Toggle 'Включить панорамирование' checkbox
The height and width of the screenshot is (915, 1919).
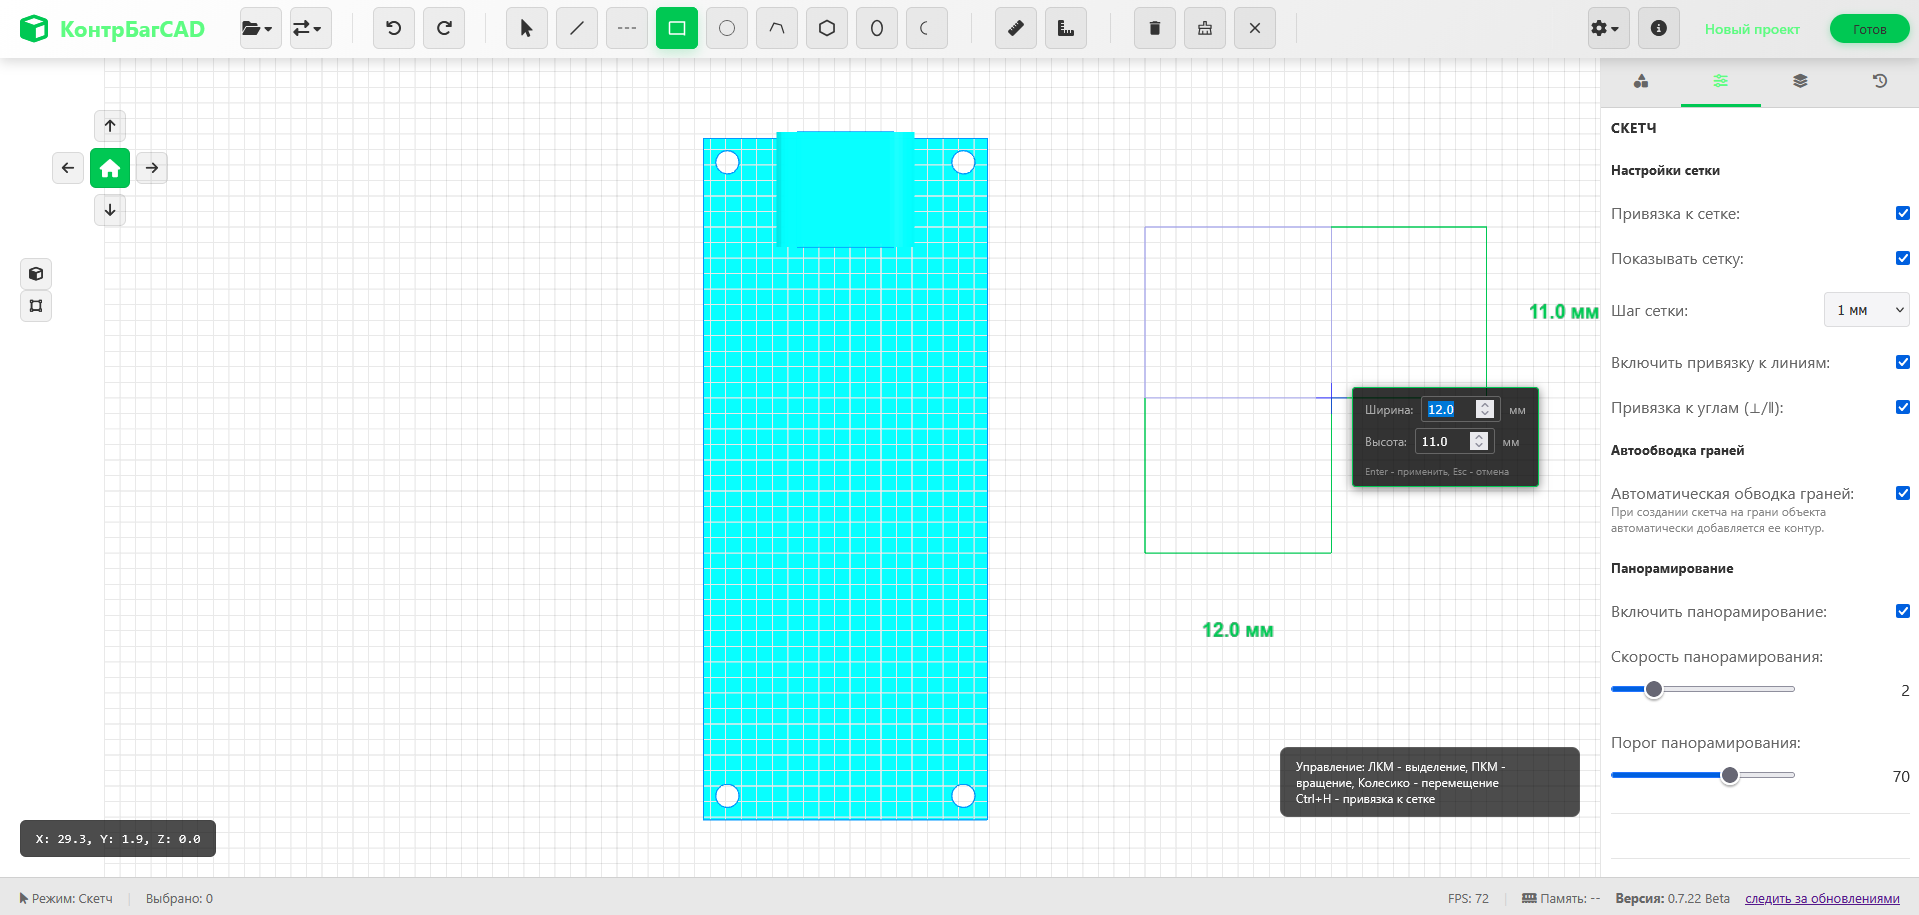pos(1902,611)
